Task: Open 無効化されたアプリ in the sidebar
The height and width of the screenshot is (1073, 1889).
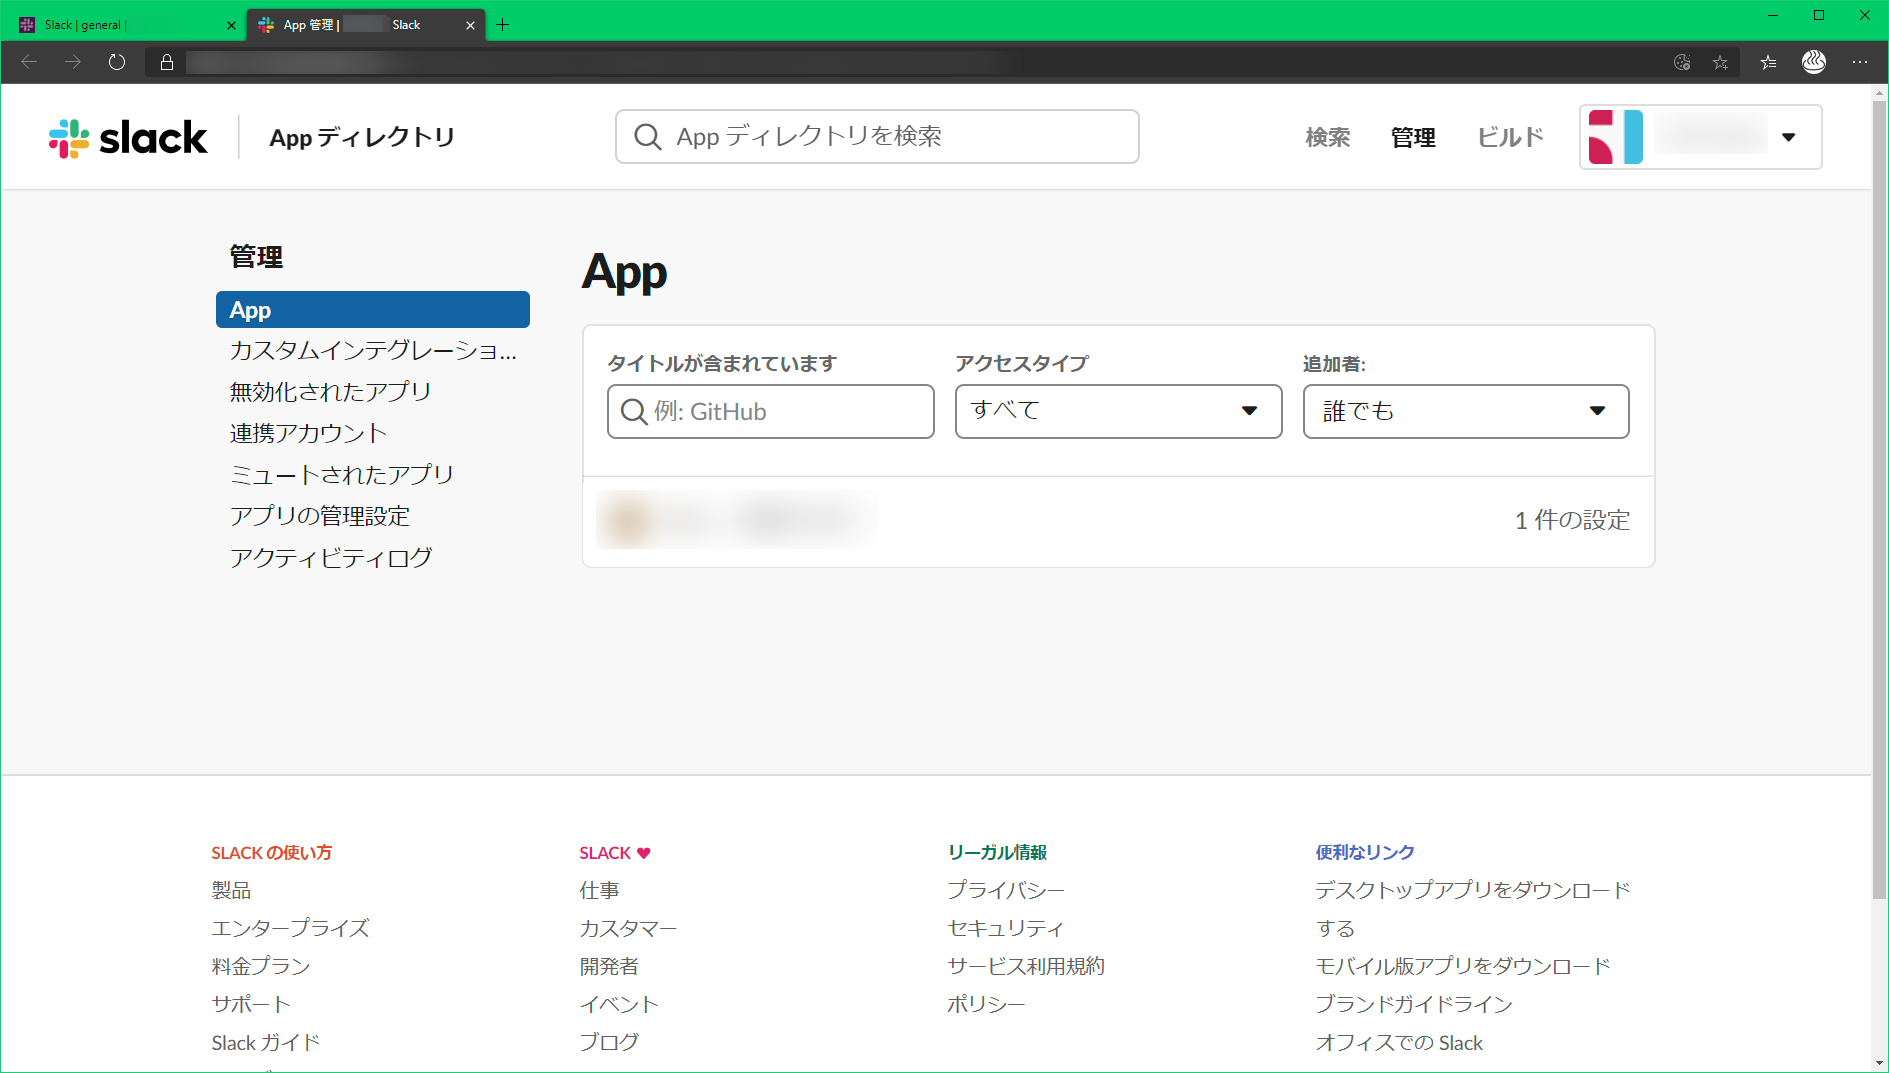Action: [330, 391]
